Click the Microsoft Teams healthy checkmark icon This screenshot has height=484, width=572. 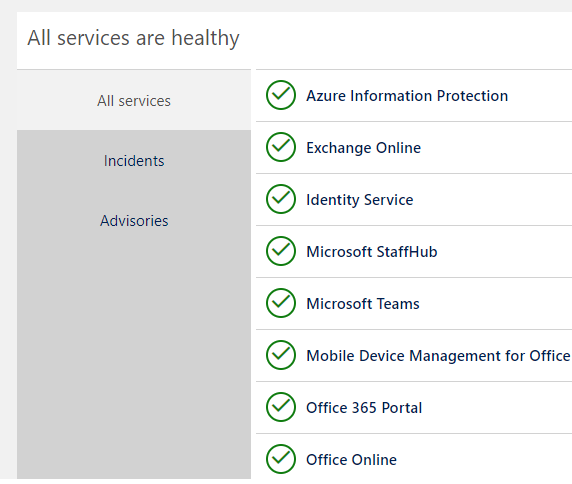(281, 303)
